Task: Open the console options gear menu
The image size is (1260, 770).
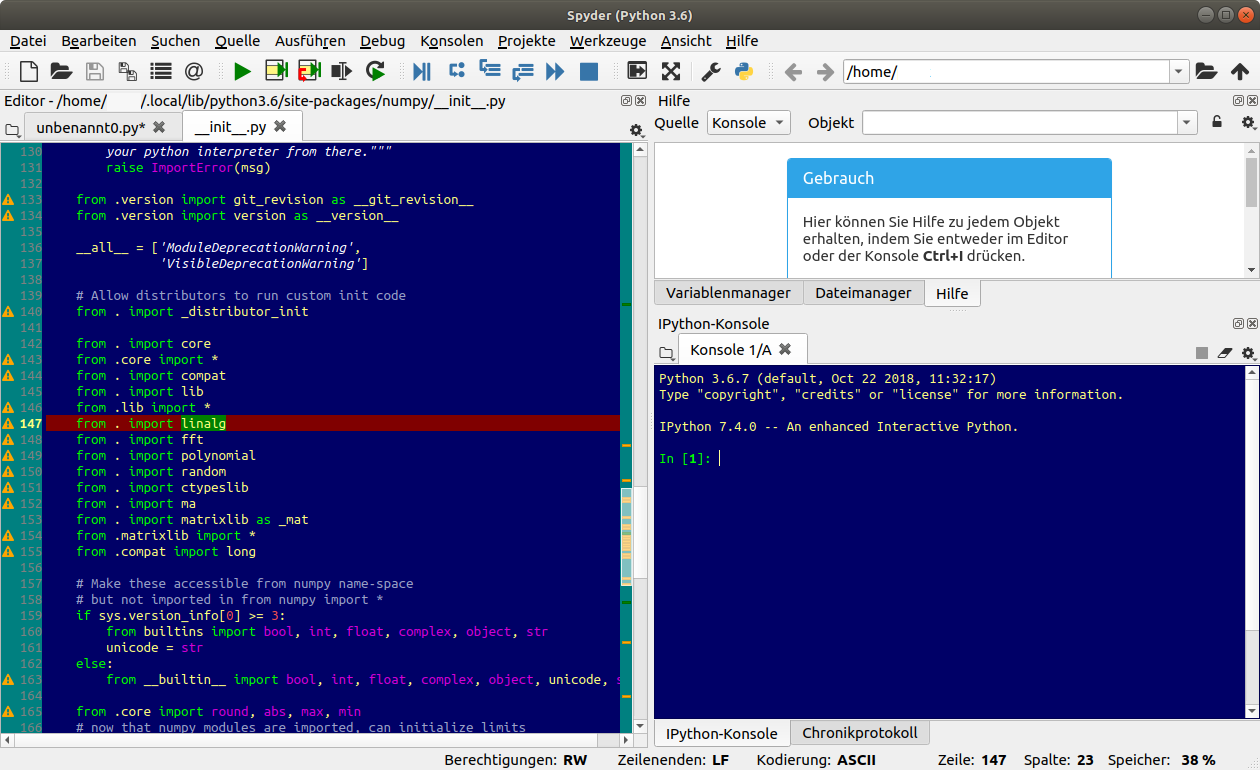Action: tap(1247, 353)
